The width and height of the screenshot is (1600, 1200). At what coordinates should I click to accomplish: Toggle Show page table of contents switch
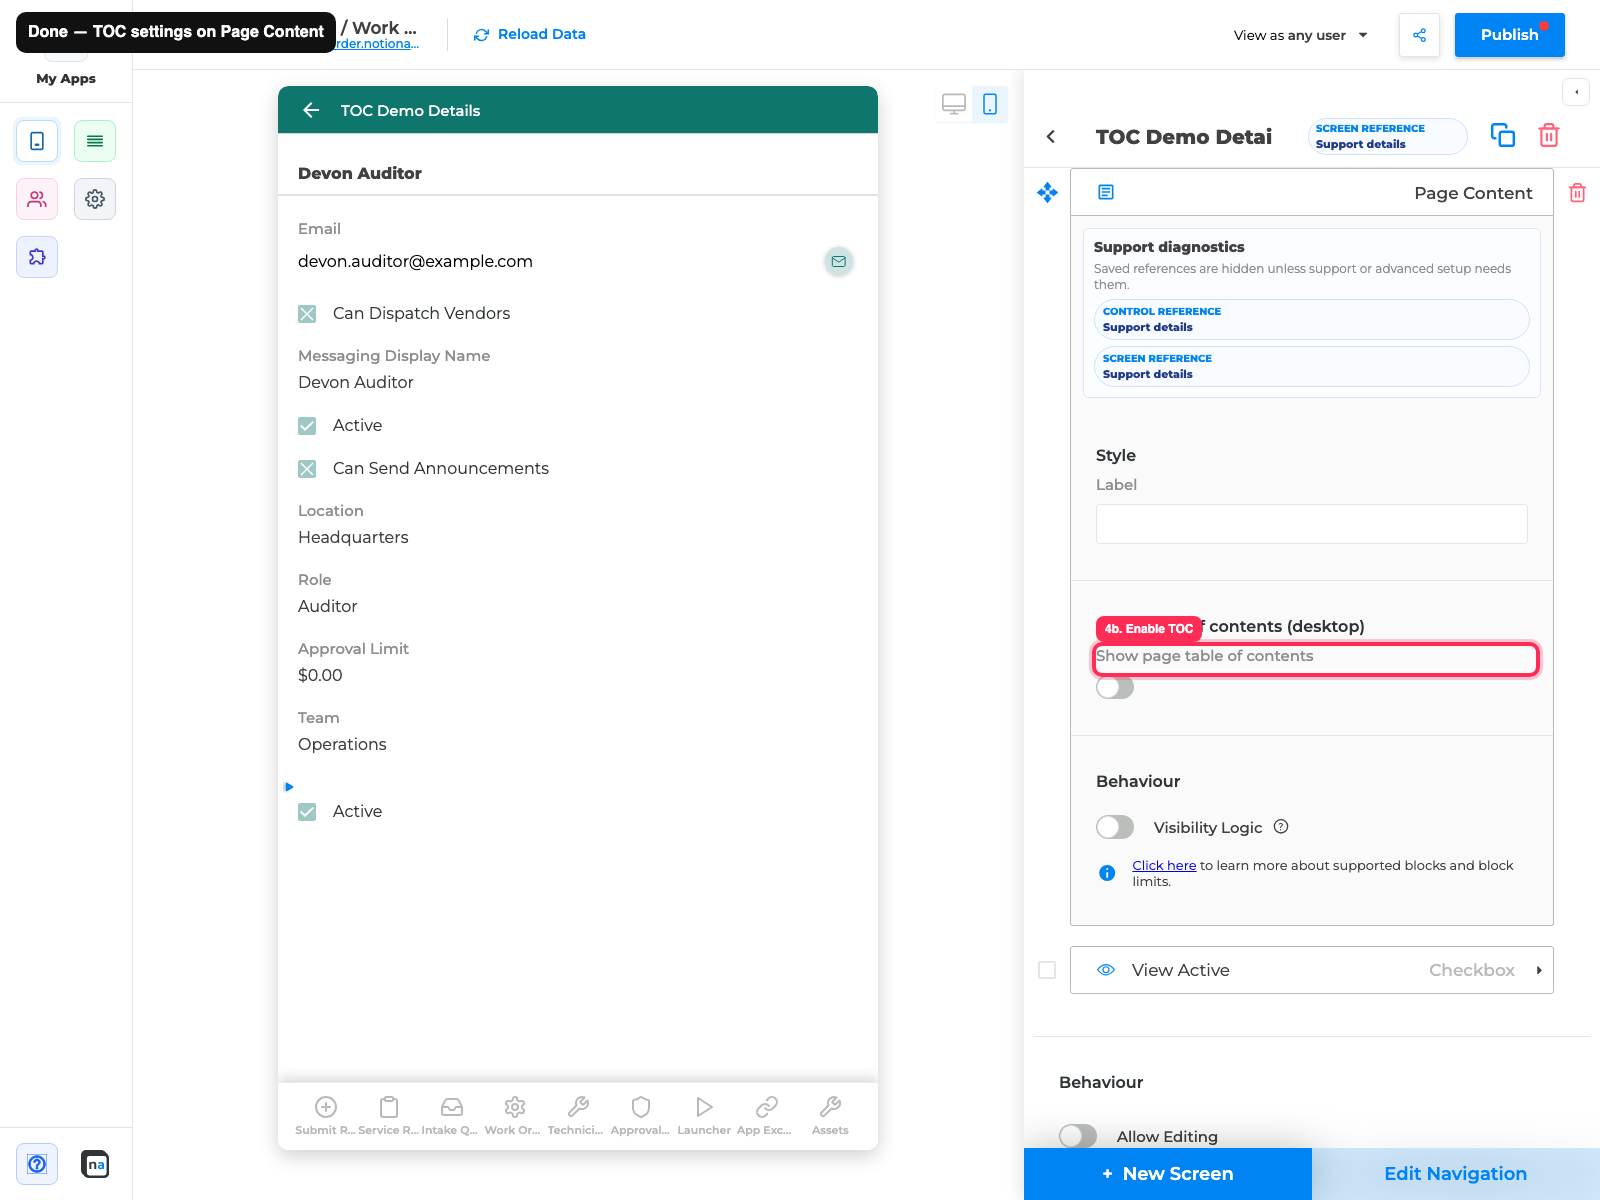[x=1115, y=688]
